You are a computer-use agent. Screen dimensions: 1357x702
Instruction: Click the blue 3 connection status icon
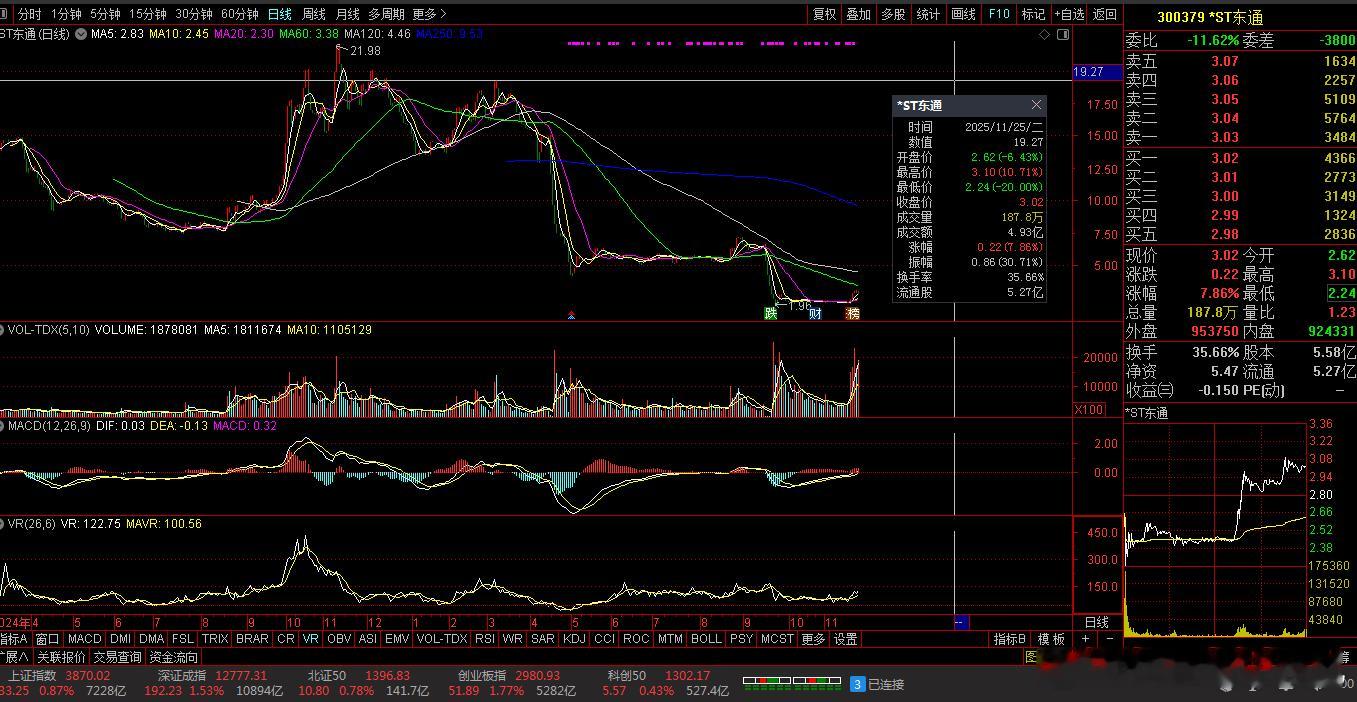pos(857,684)
